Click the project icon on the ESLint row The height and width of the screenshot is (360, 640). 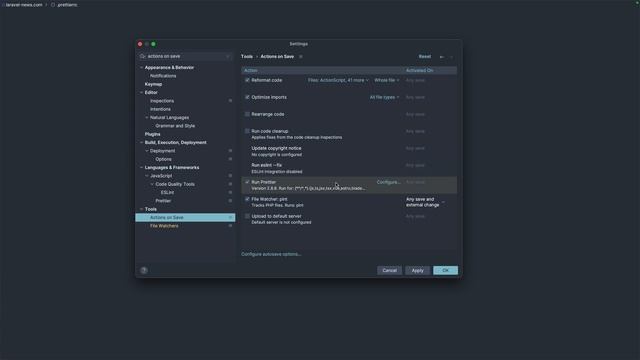[x=230, y=193]
